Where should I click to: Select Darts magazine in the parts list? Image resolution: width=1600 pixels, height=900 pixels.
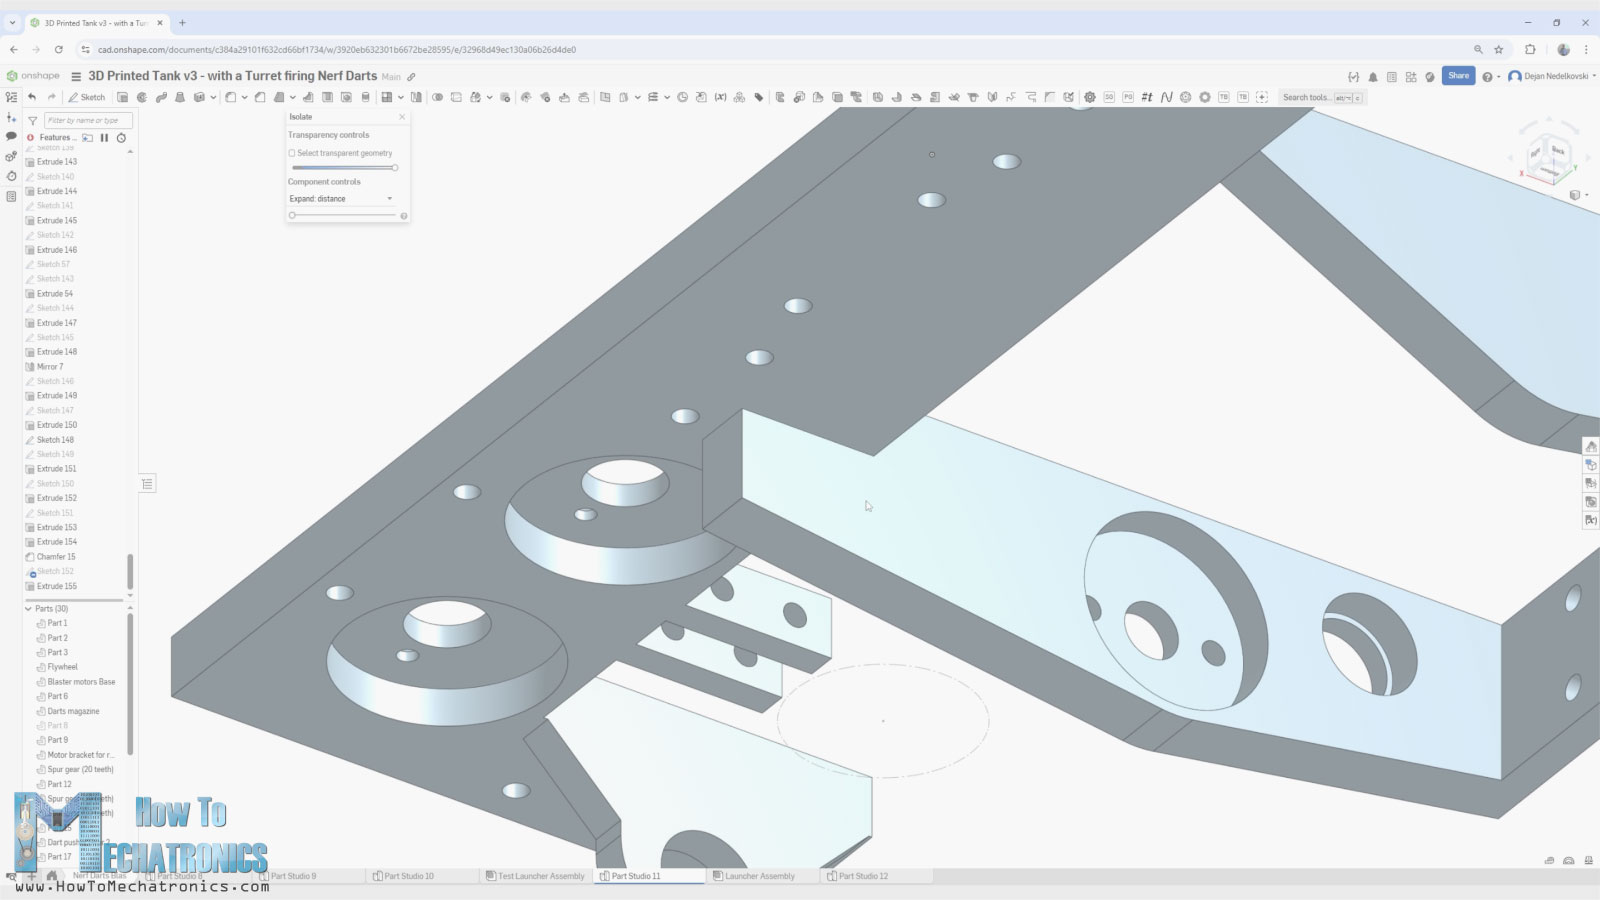(73, 711)
